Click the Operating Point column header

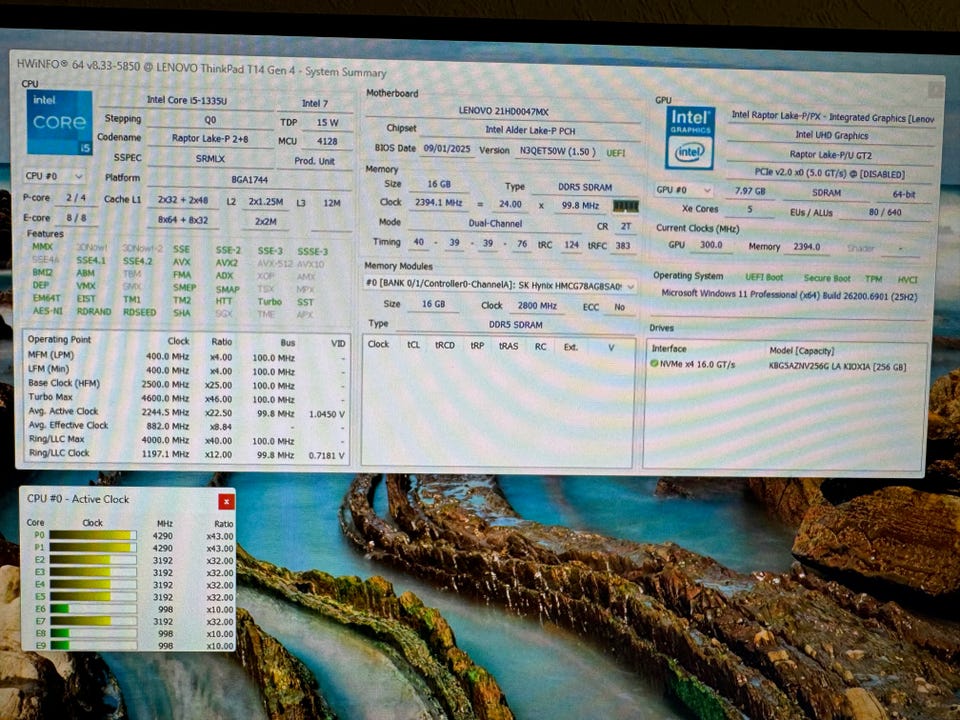(x=61, y=340)
